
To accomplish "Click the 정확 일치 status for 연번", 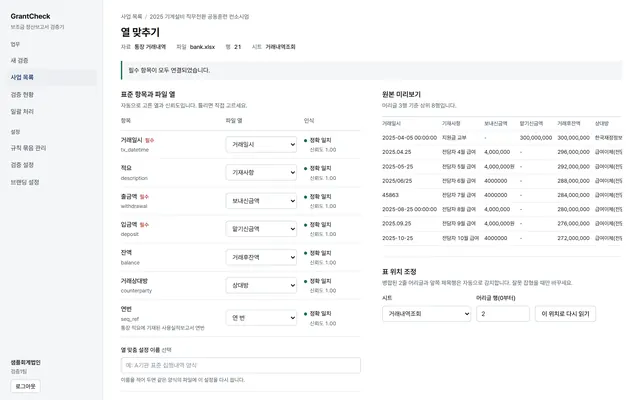I will pos(320,313).
